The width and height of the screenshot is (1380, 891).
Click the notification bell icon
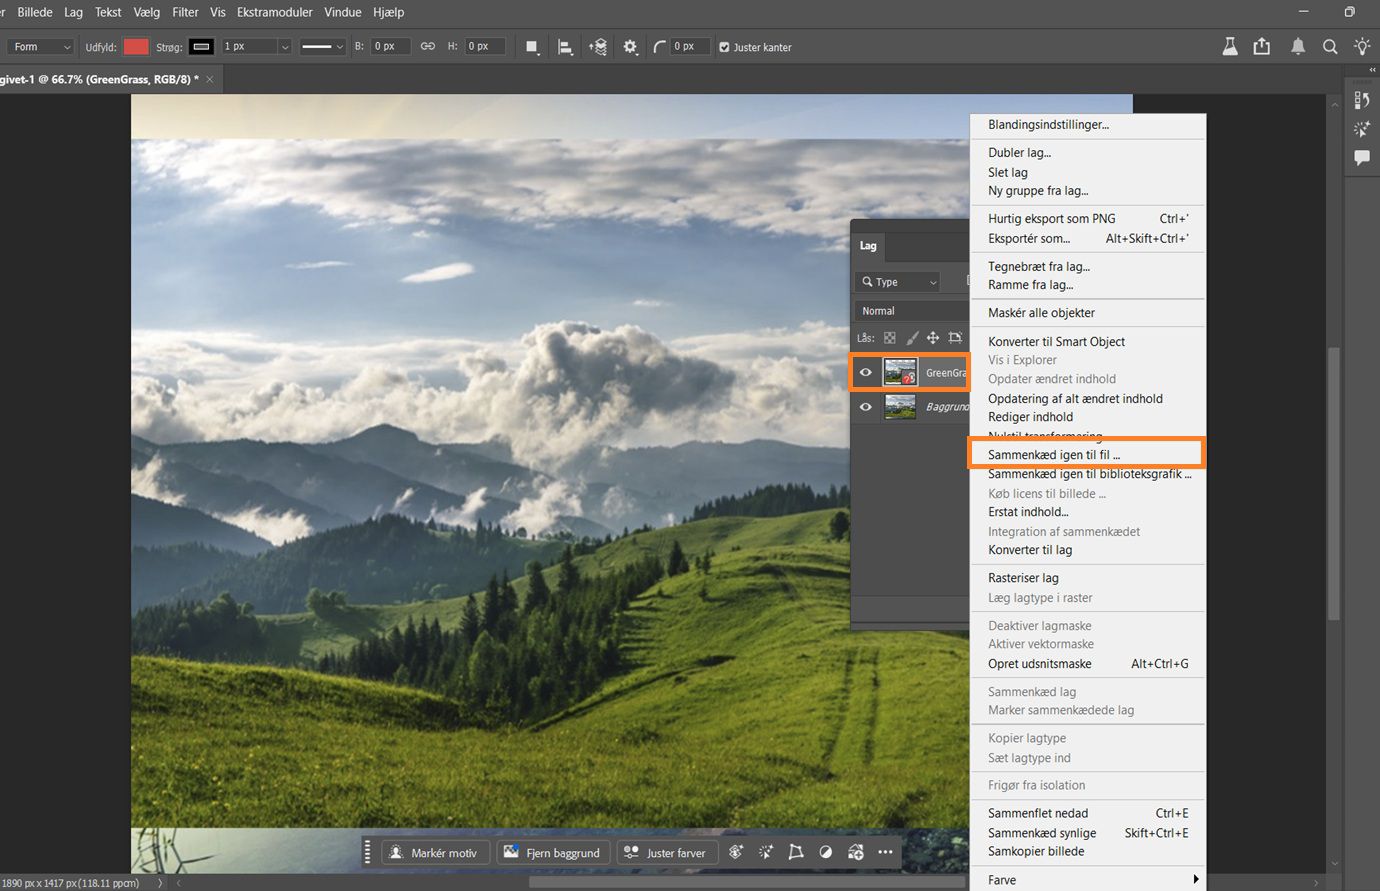1297,47
